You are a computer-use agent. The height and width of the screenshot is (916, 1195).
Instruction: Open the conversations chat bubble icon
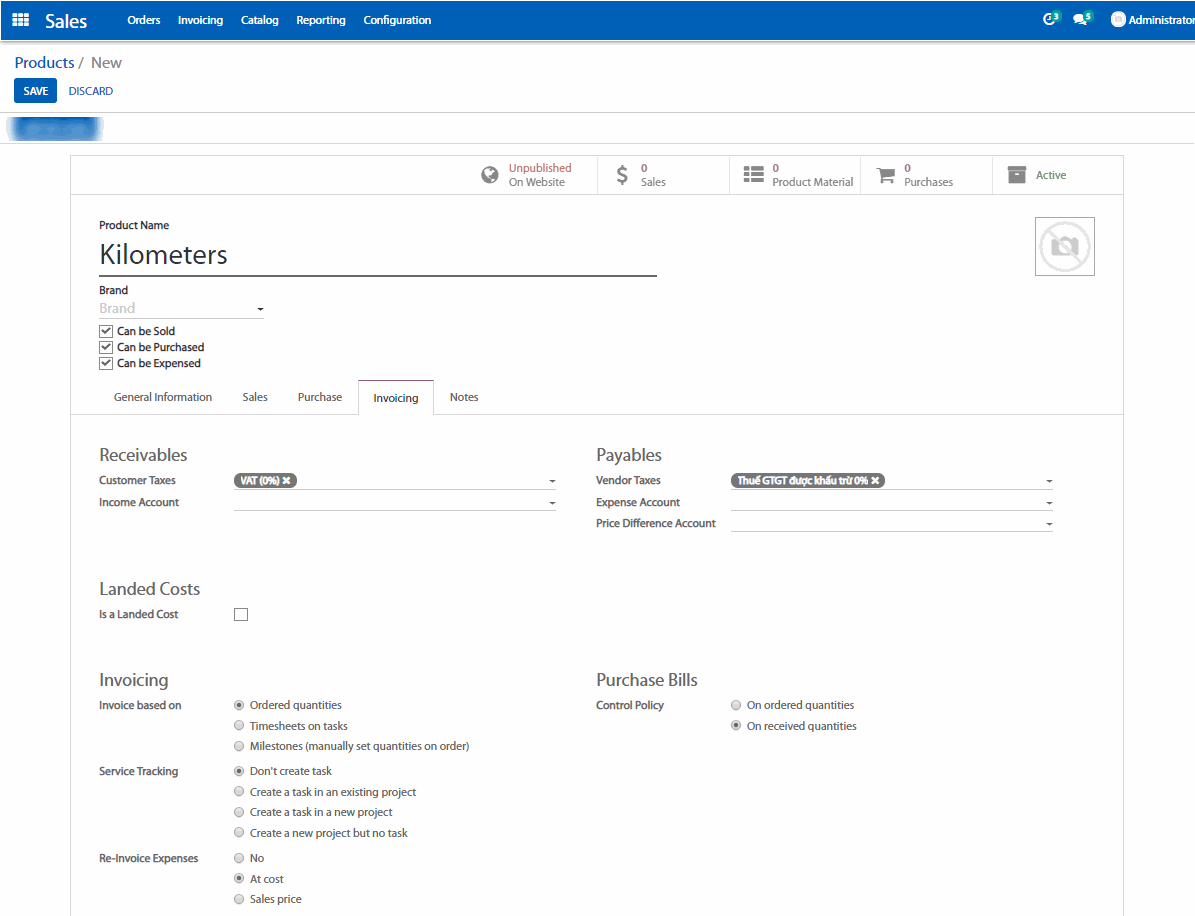1080,19
